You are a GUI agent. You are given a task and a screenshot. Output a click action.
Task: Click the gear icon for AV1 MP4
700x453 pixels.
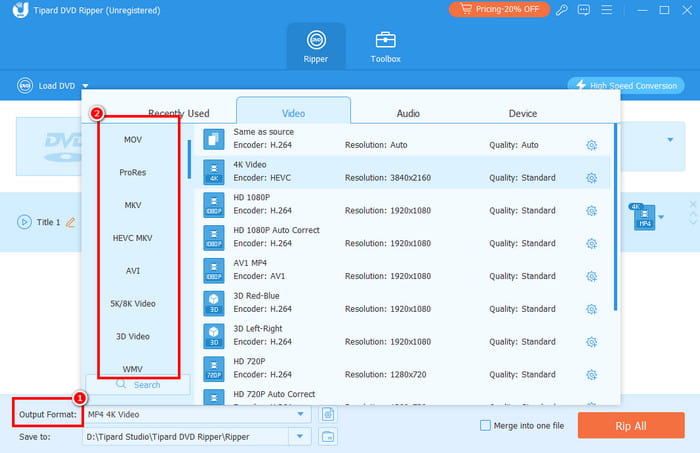click(x=591, y=276)
